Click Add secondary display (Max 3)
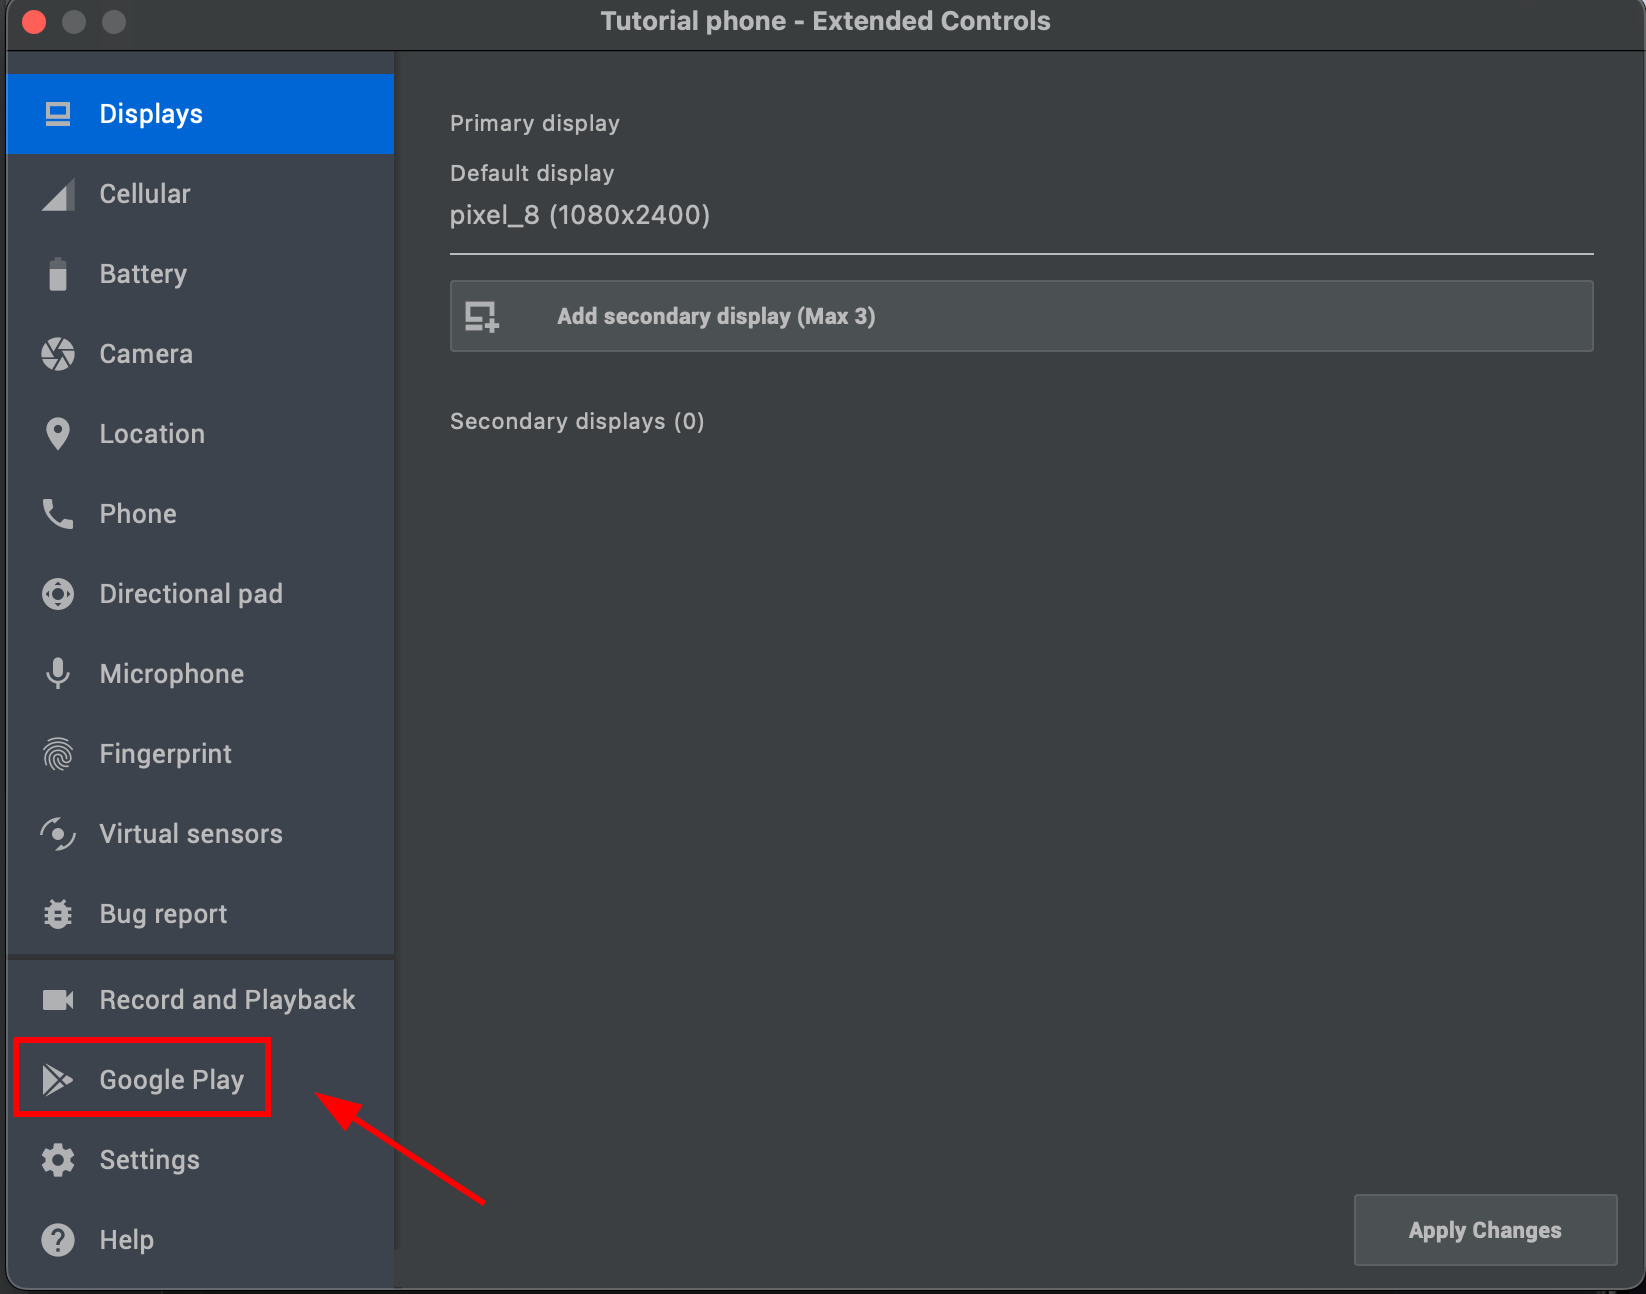The image size is (1646, 1294). (1020, 316)
